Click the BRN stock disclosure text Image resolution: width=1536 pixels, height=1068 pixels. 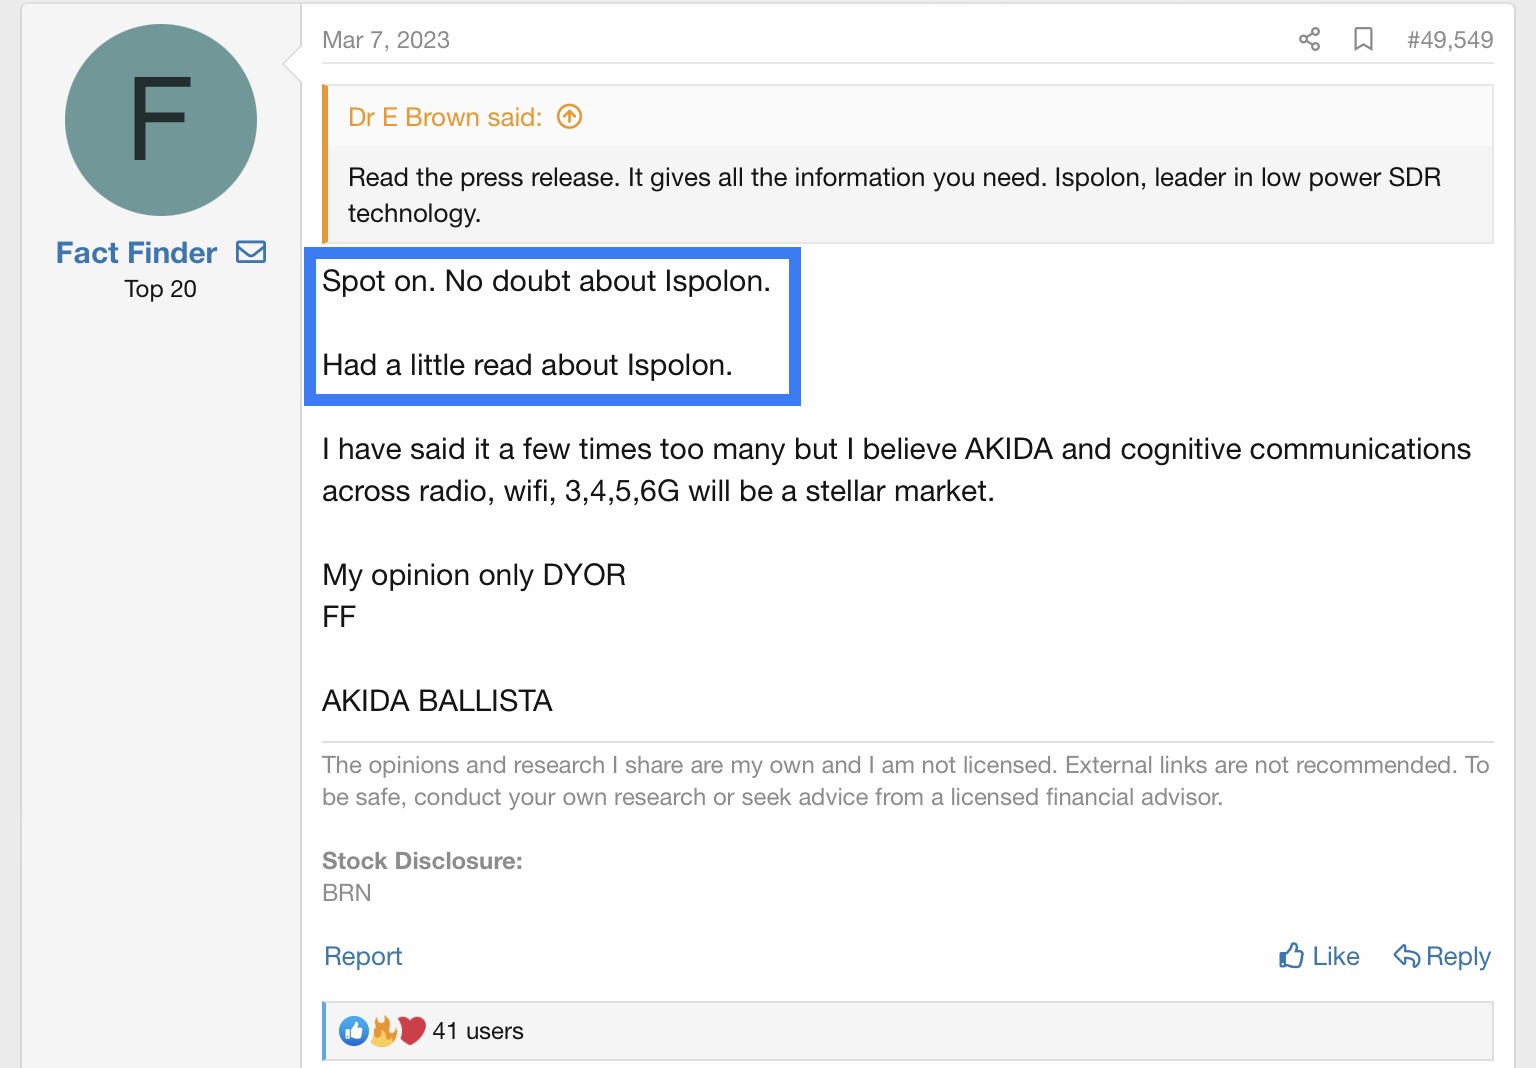[347, 893]
